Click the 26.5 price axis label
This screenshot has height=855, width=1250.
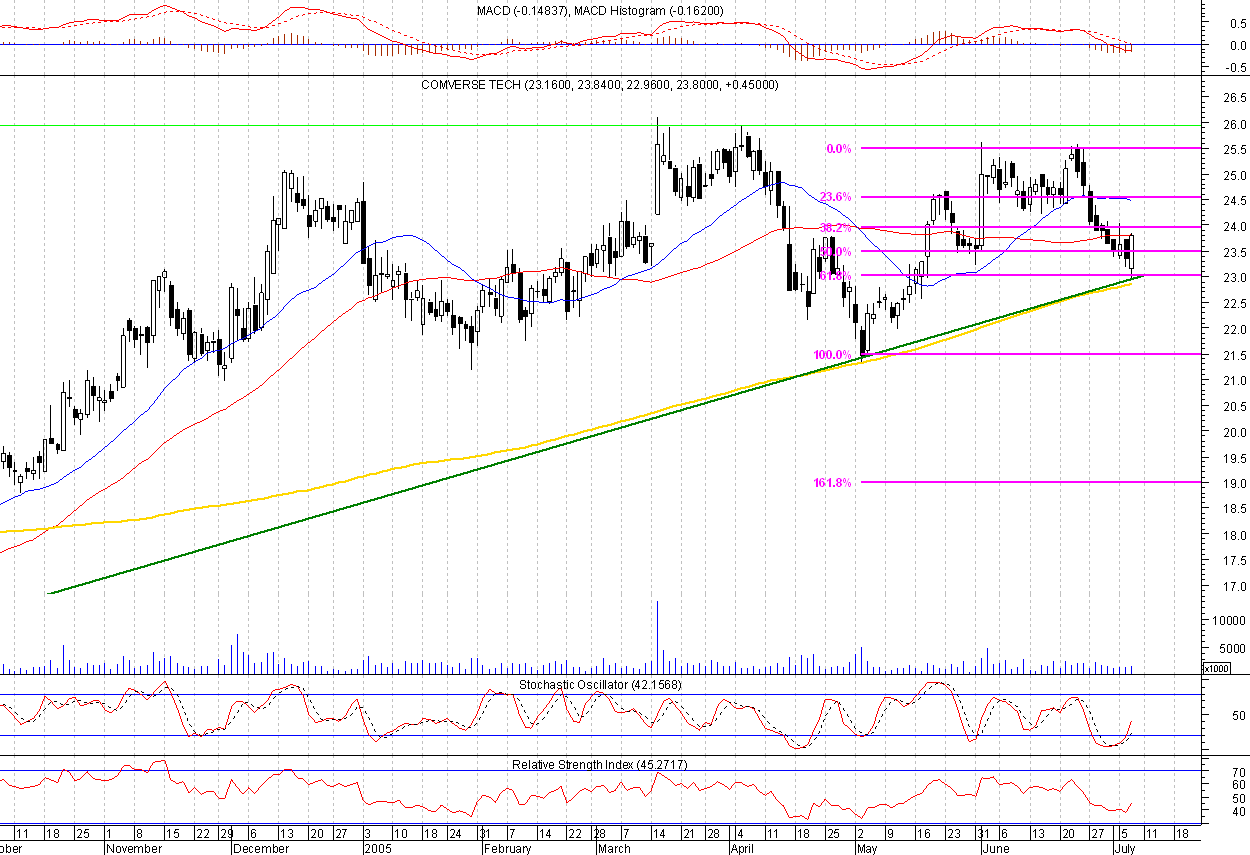click(x=1233, y=99)
